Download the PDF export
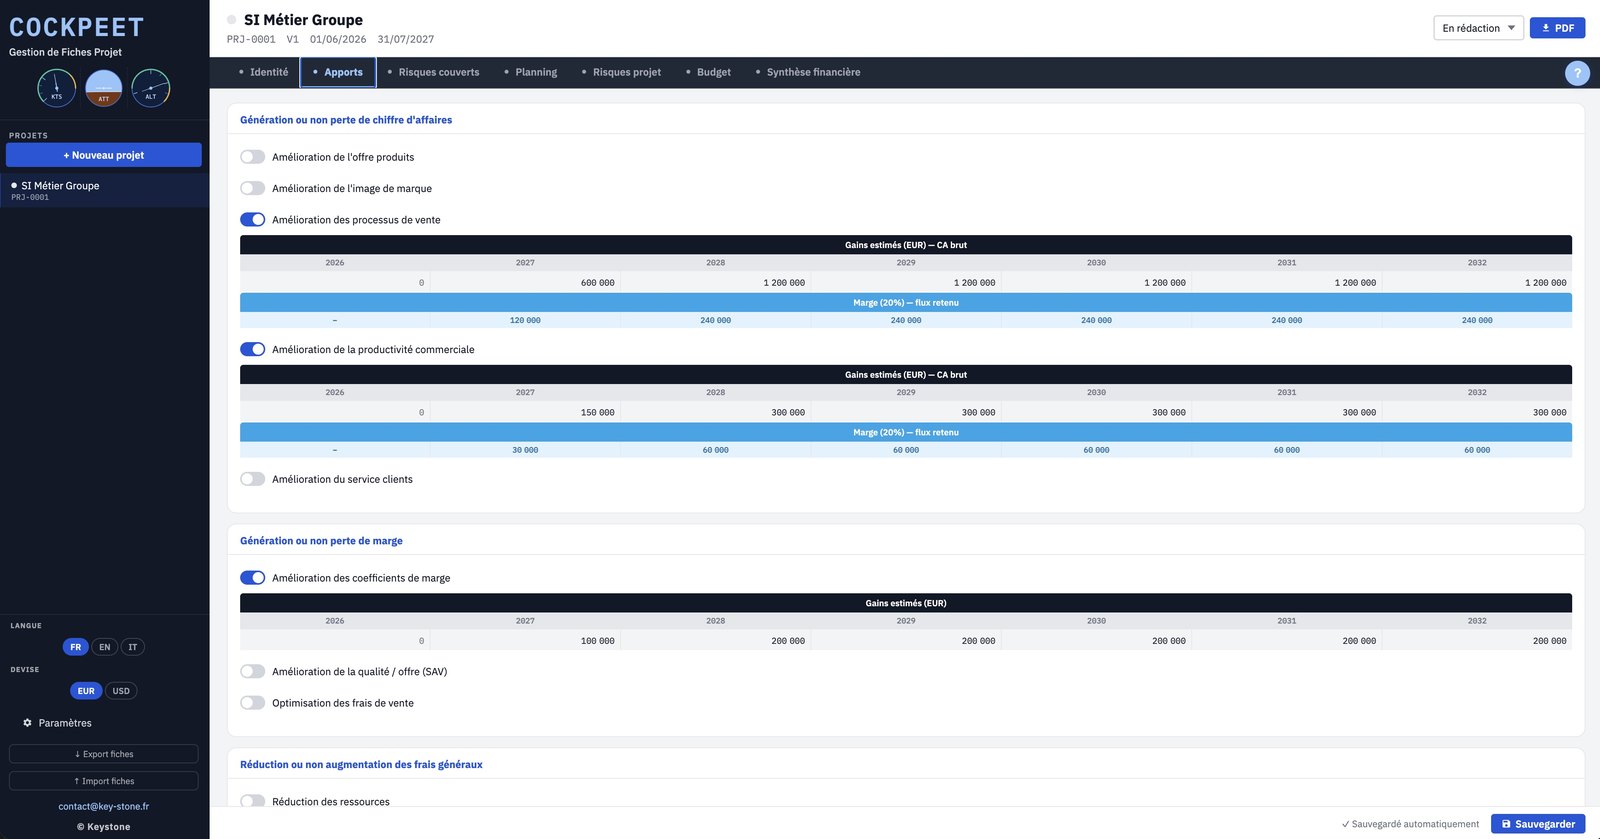The height and width of the screenshot is (839, 1600). coord(1557,28)
